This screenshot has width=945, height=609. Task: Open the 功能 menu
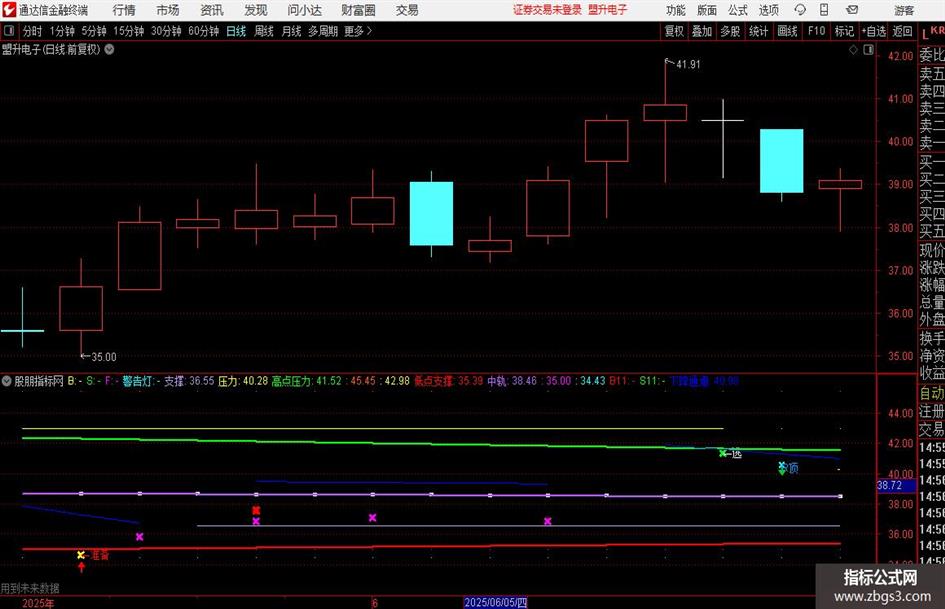click(676, 10)
